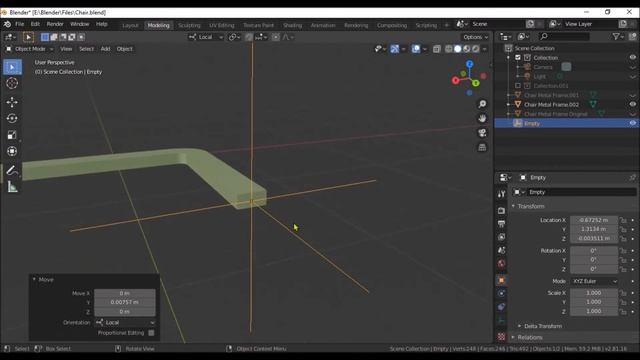
Task: Click the Location X value field
Action: click(x=594, y=220)
